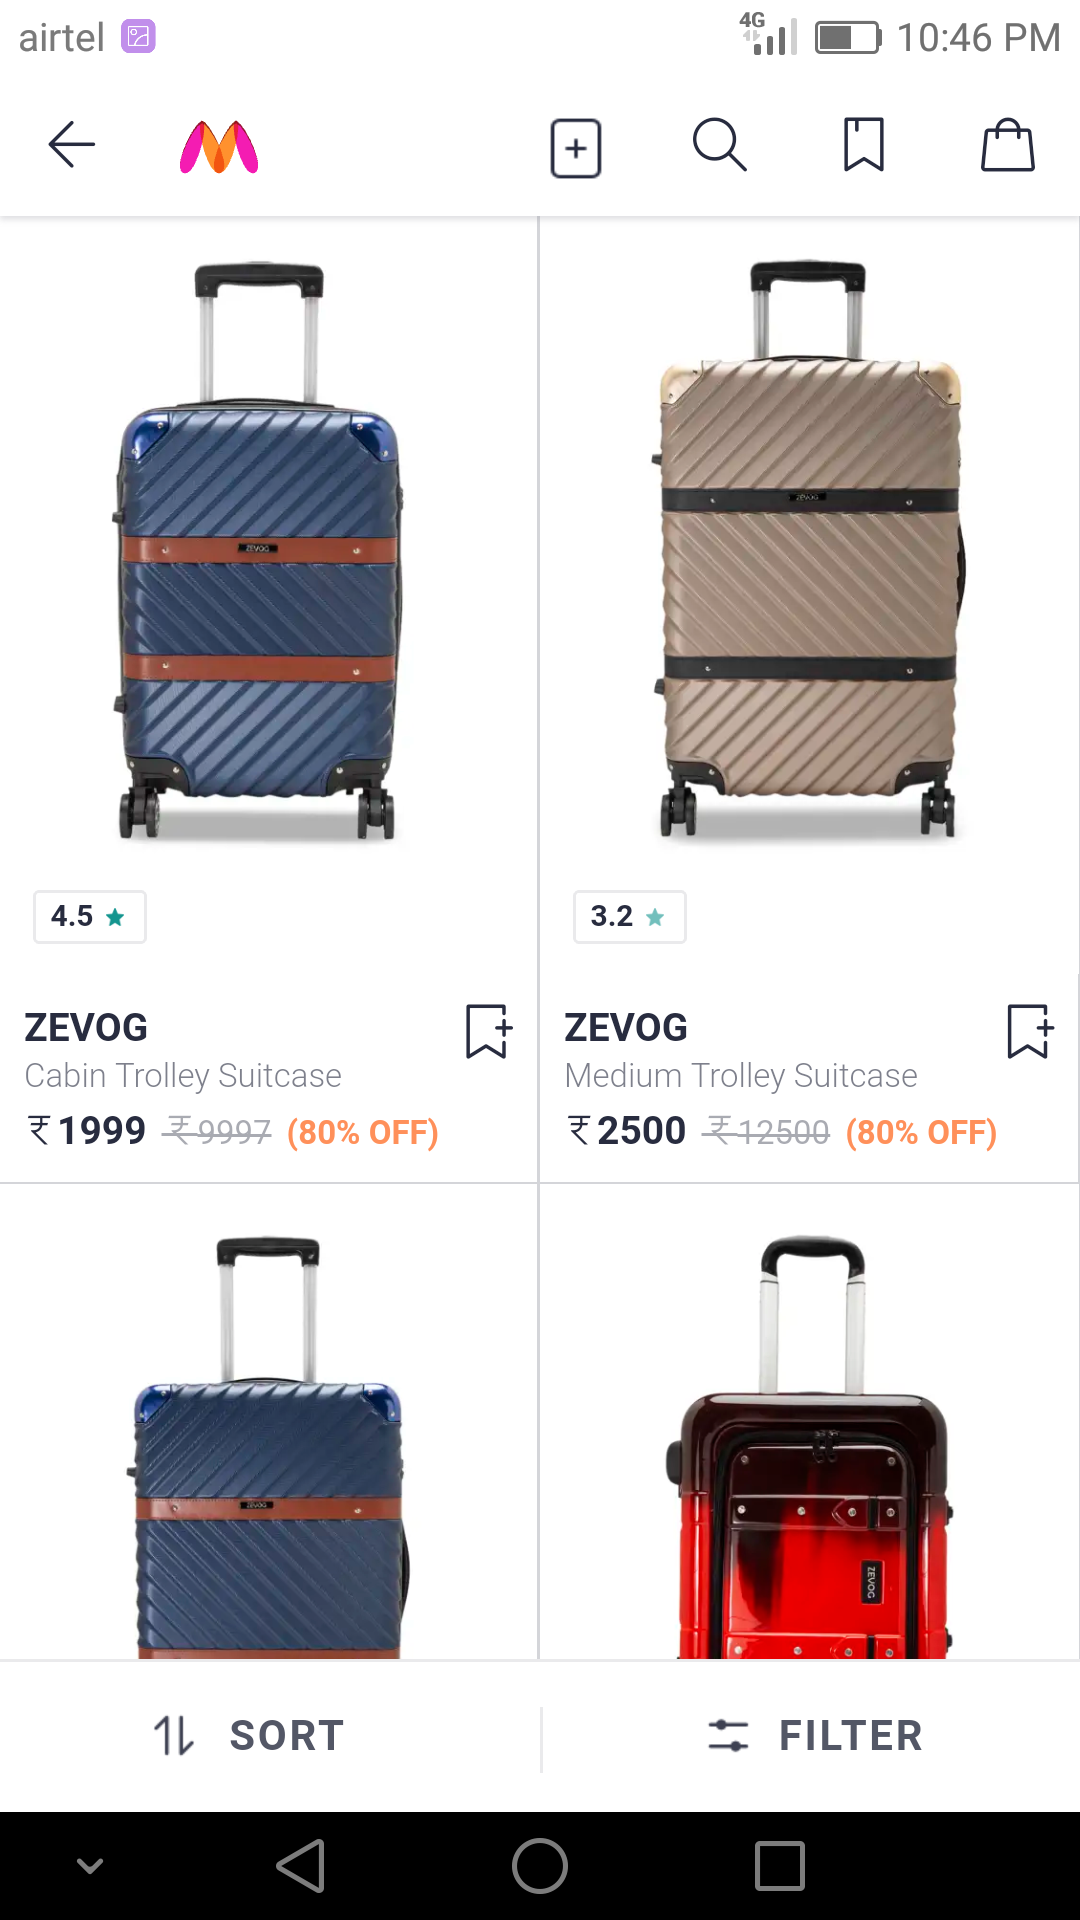1080x1920 pixels.
Task: Open the saved wishlist collections icon
Action: coord(862,145)
